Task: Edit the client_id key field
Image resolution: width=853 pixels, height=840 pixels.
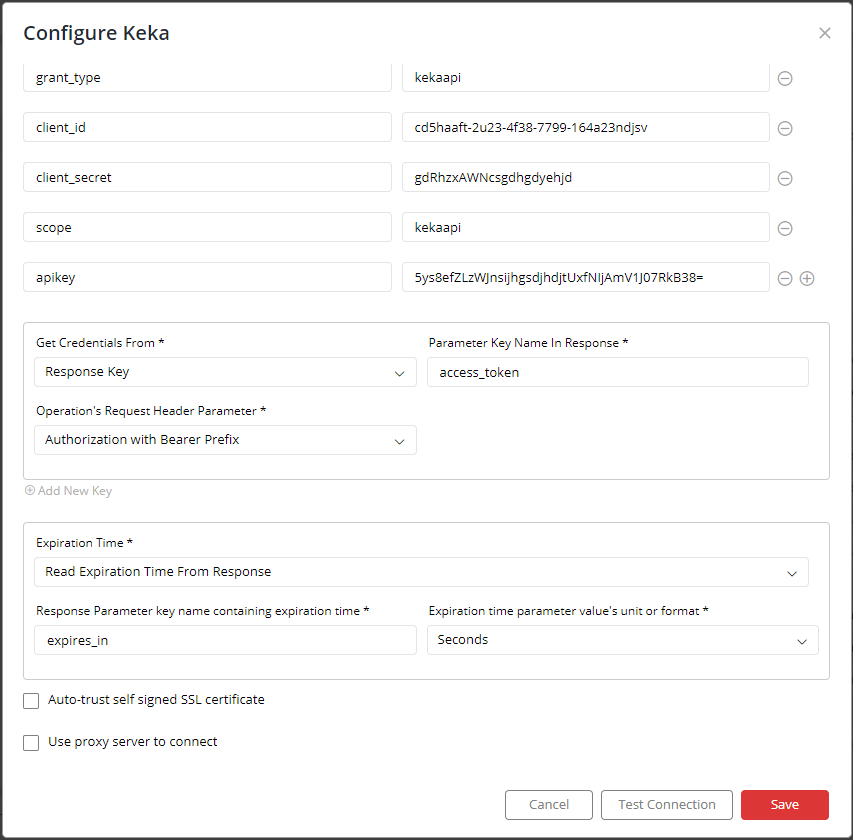Action: (x=207, y=127)
